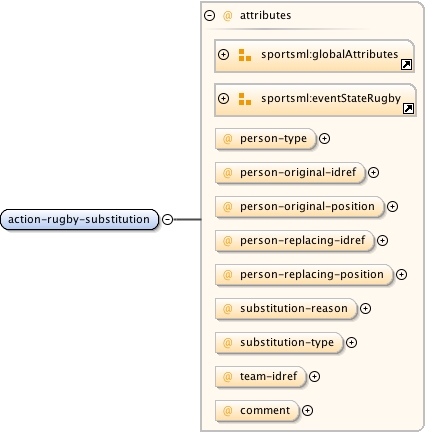Click the reference arrow icon on globalAttributes
Viewport: 442px width, 433px height.
tap(406, 64)
